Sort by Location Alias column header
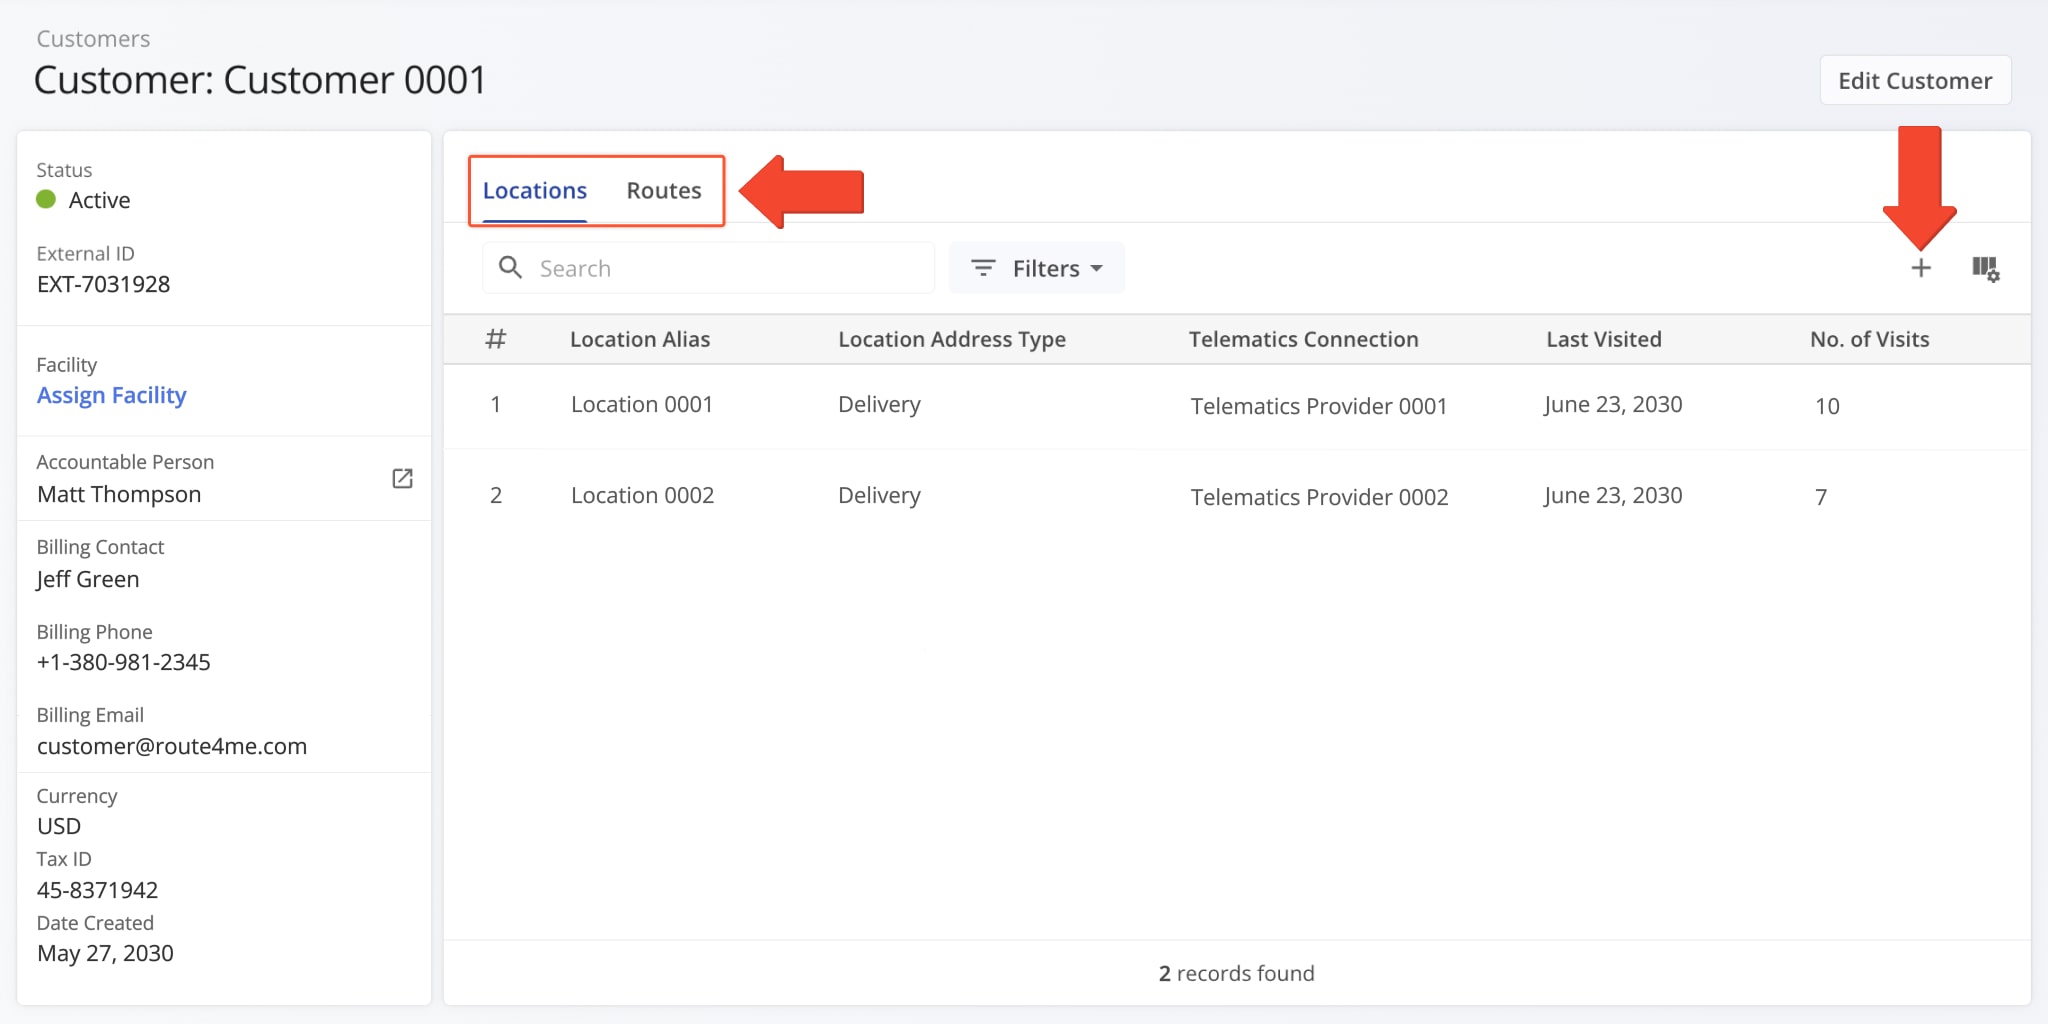Screen dimensions: 2048x1024 tap(640, 339)
